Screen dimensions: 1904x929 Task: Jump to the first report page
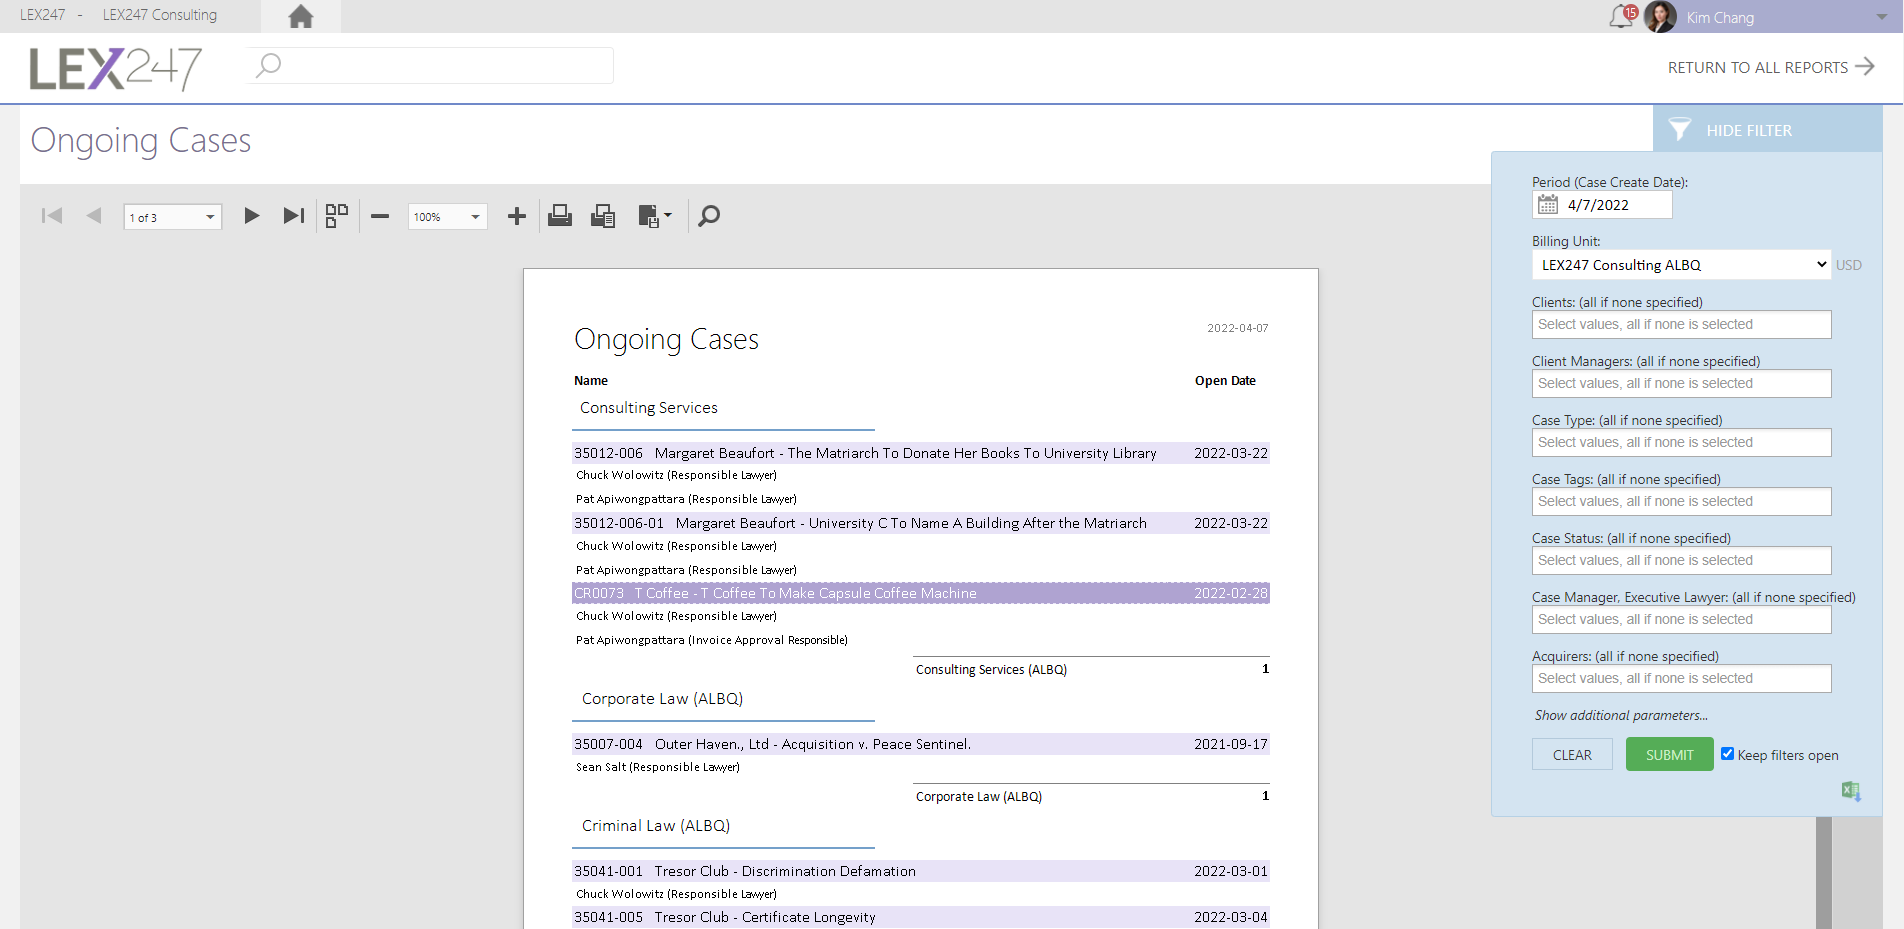tap(52, 216)
